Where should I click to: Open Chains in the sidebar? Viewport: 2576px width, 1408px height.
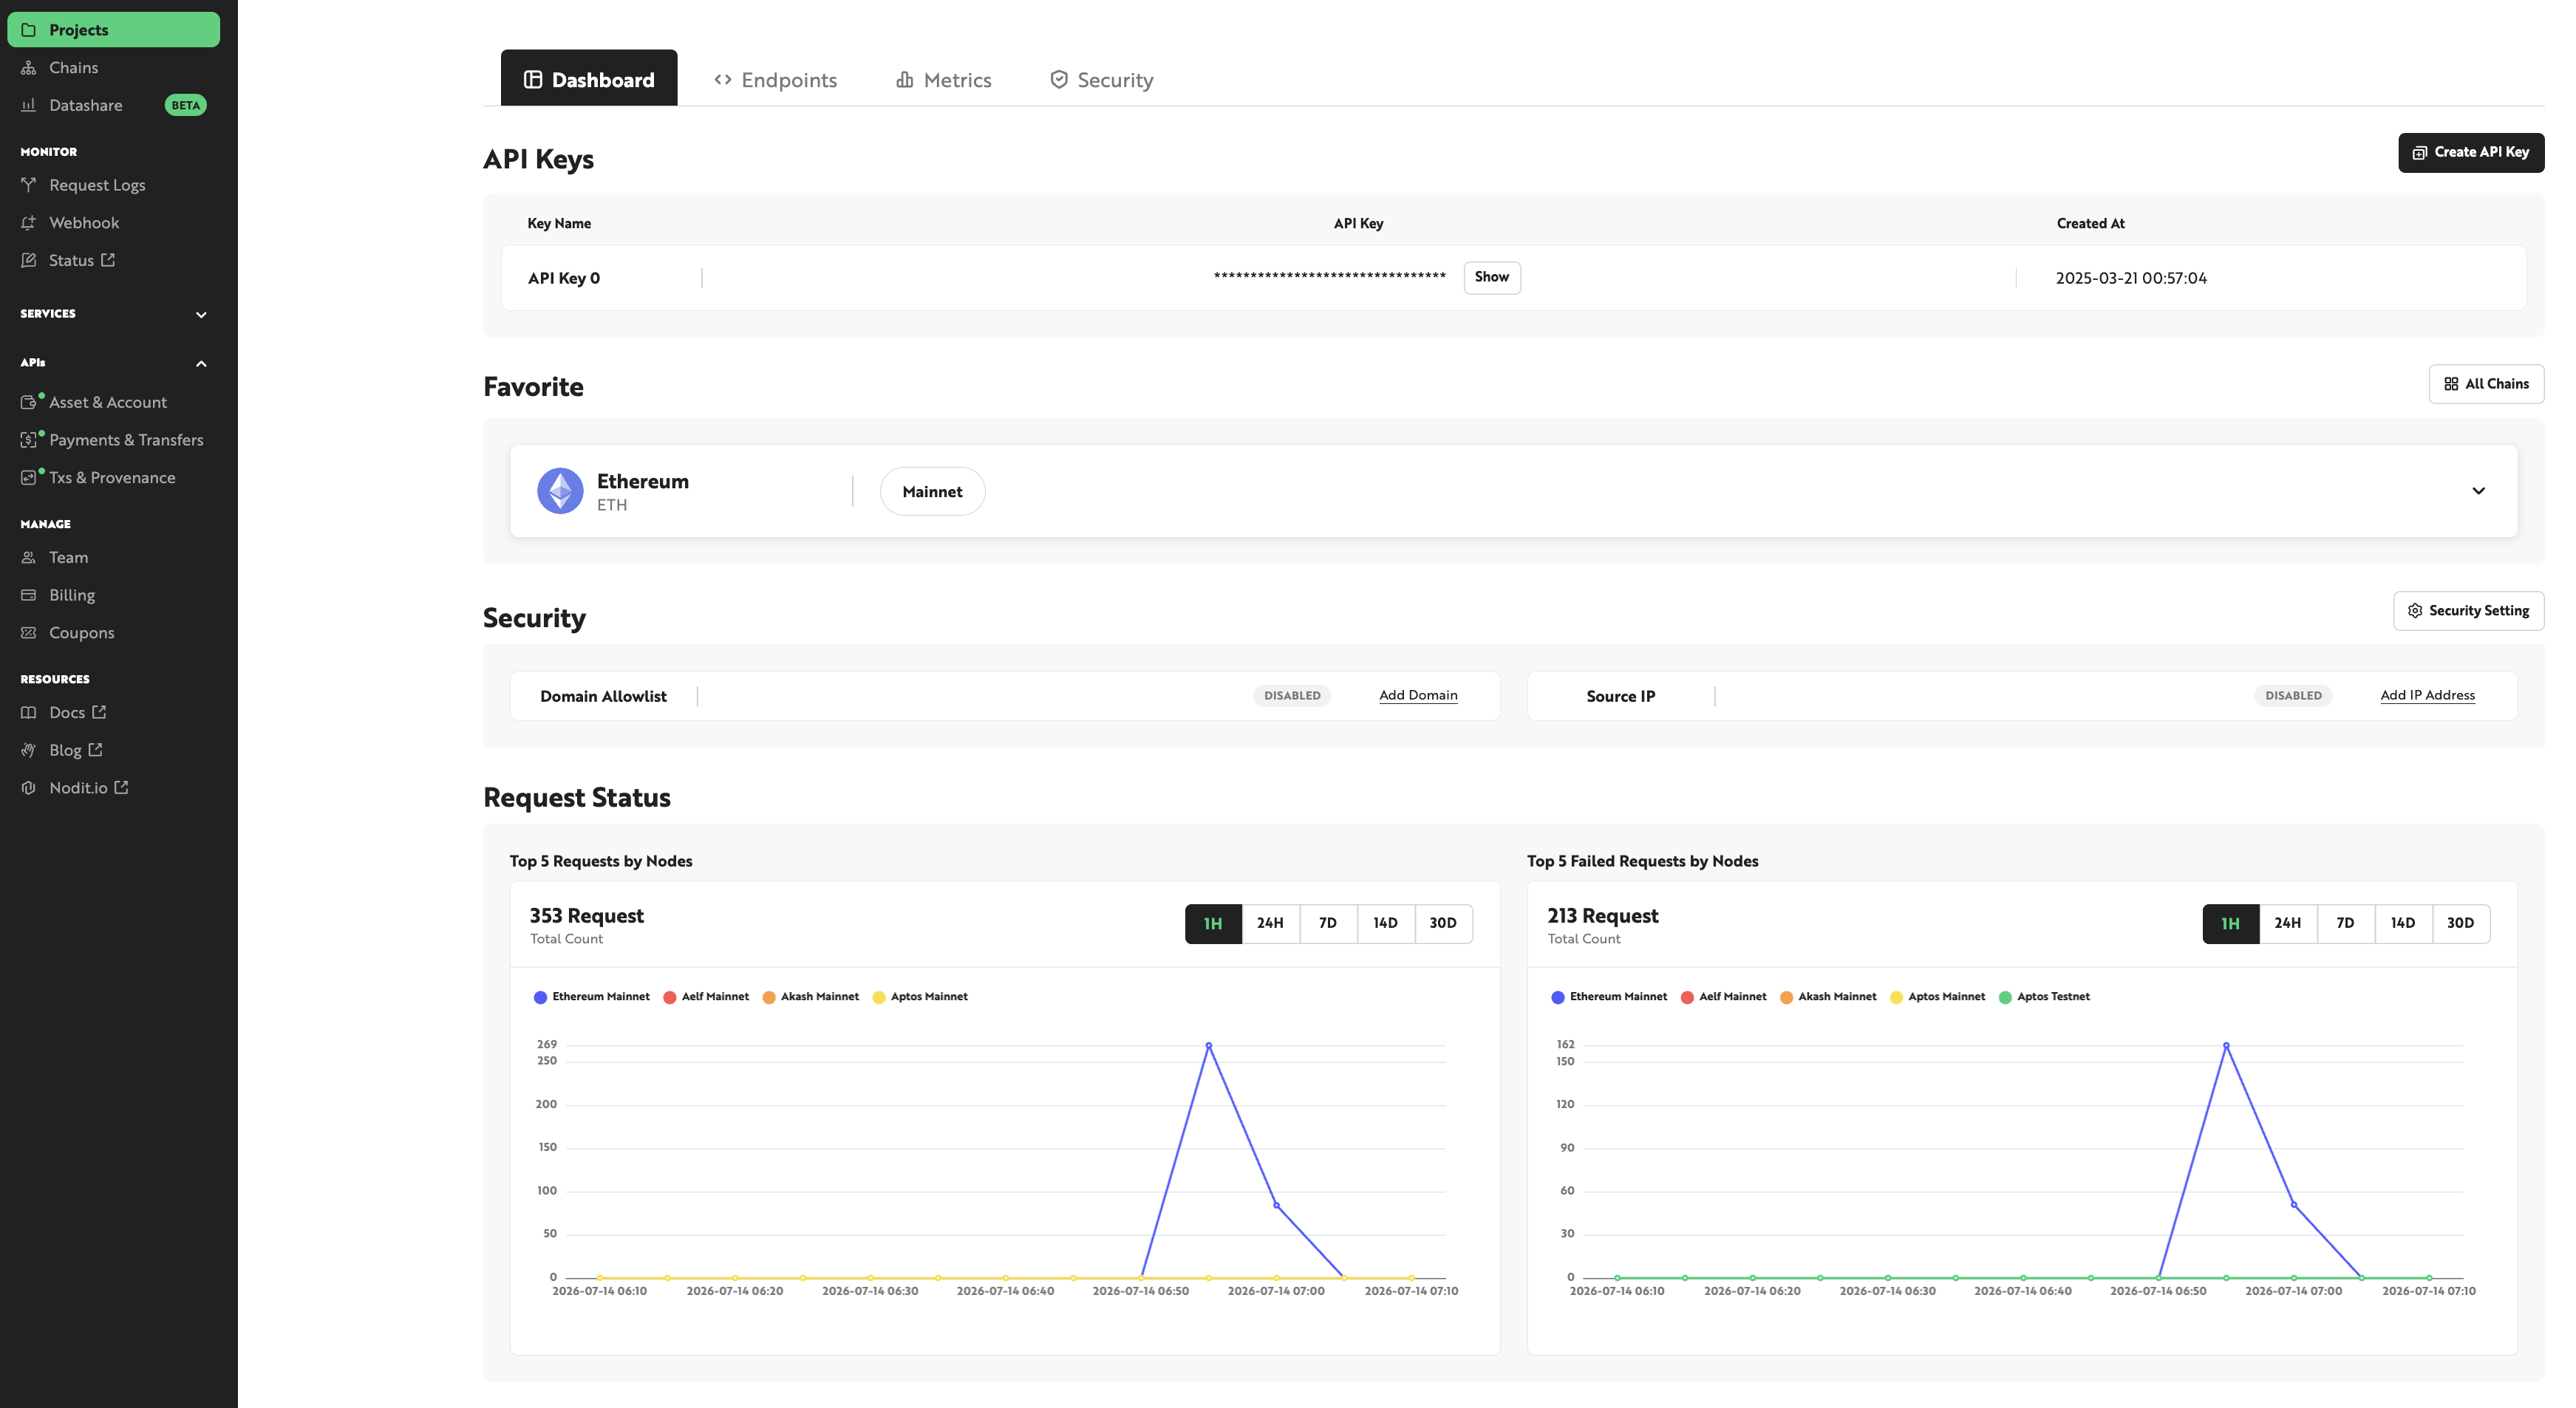point(73,67)
